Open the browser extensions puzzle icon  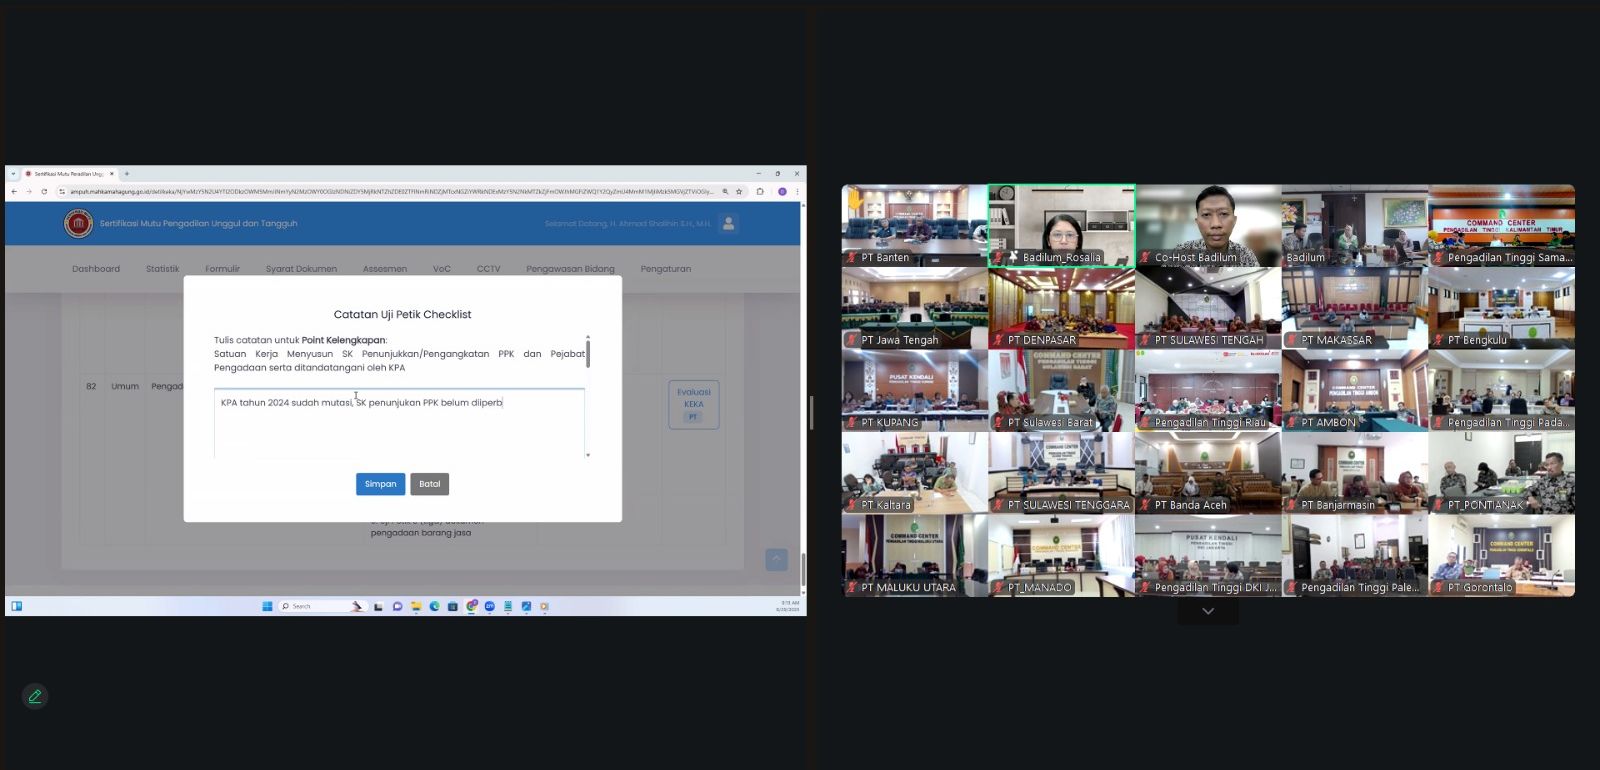pos(760,191)
